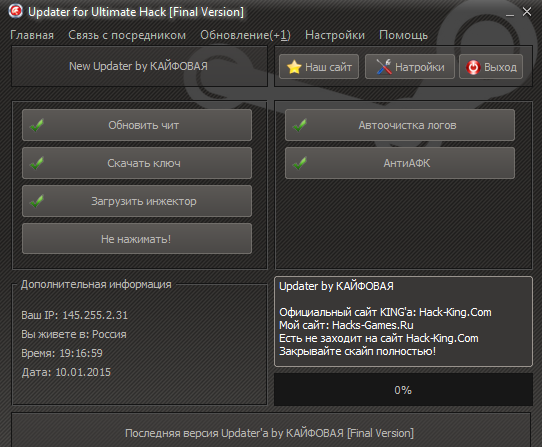The width and height of the screenshot is (542, 447).
Task: Open the Настройки menu
Action: click(335, 35)
